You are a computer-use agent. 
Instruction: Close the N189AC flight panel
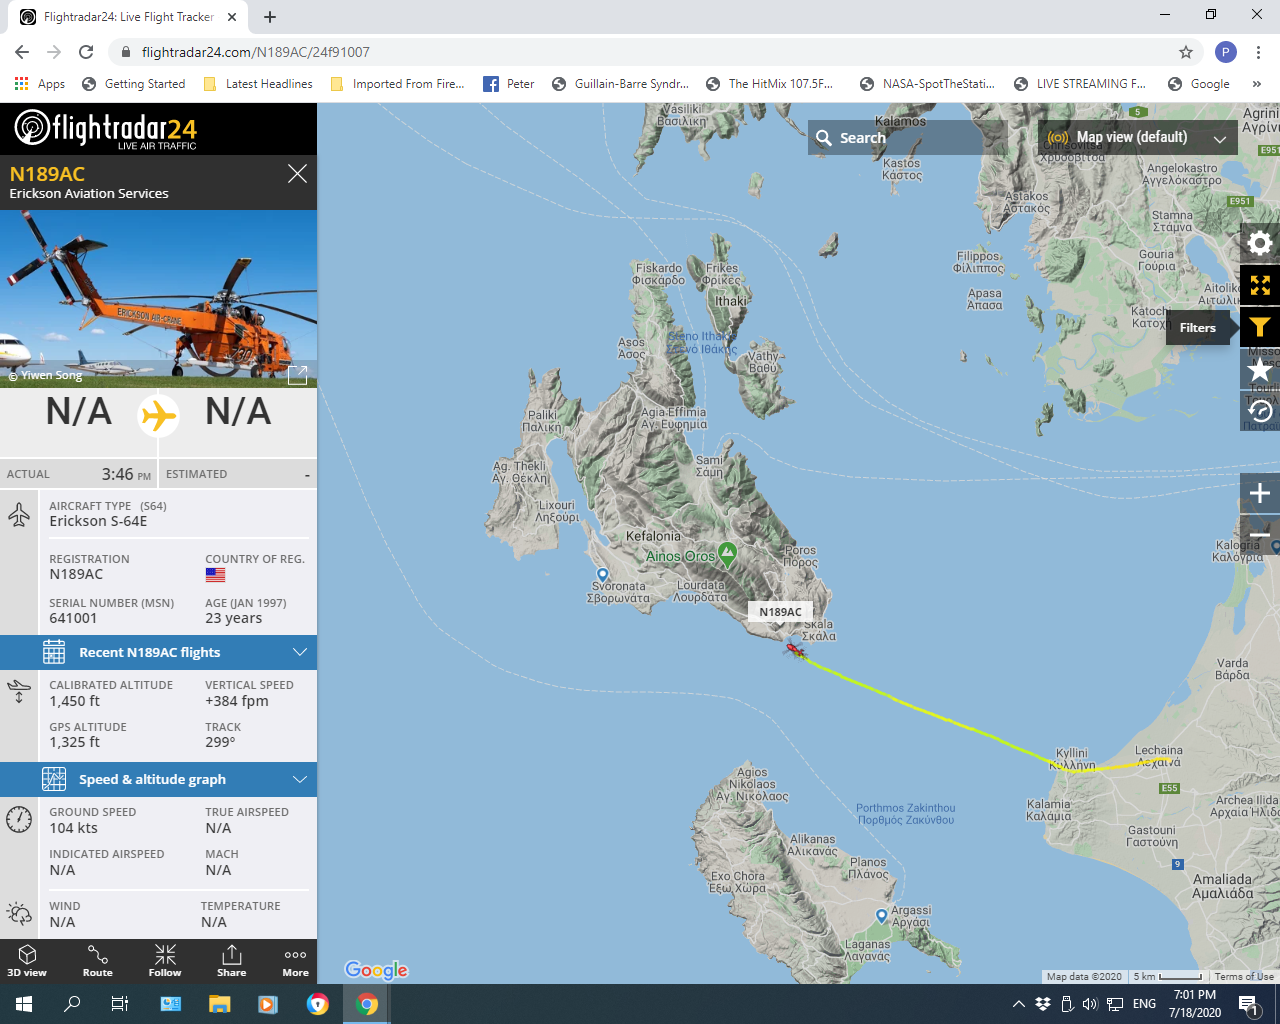[x=297, y=174]
